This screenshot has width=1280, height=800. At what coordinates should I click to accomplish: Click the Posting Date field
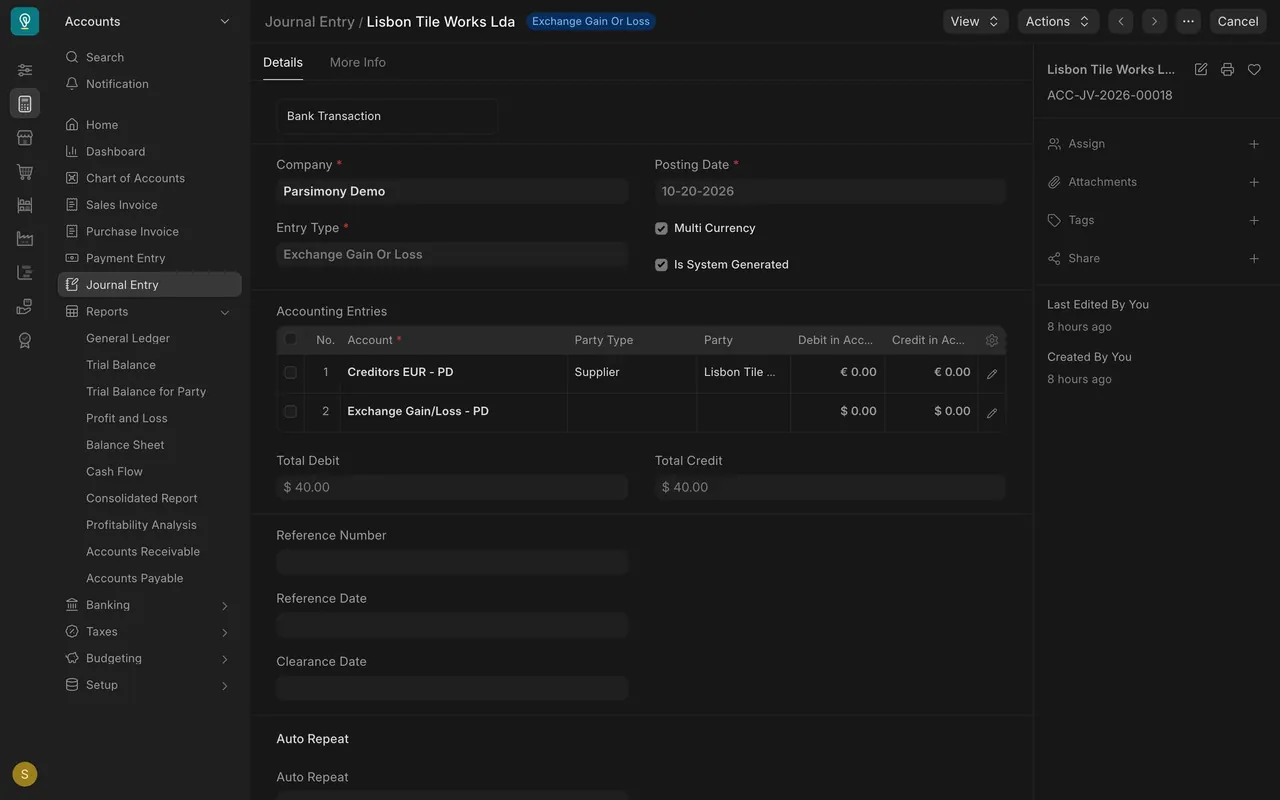pyautogui.click(x=830, y=191)
